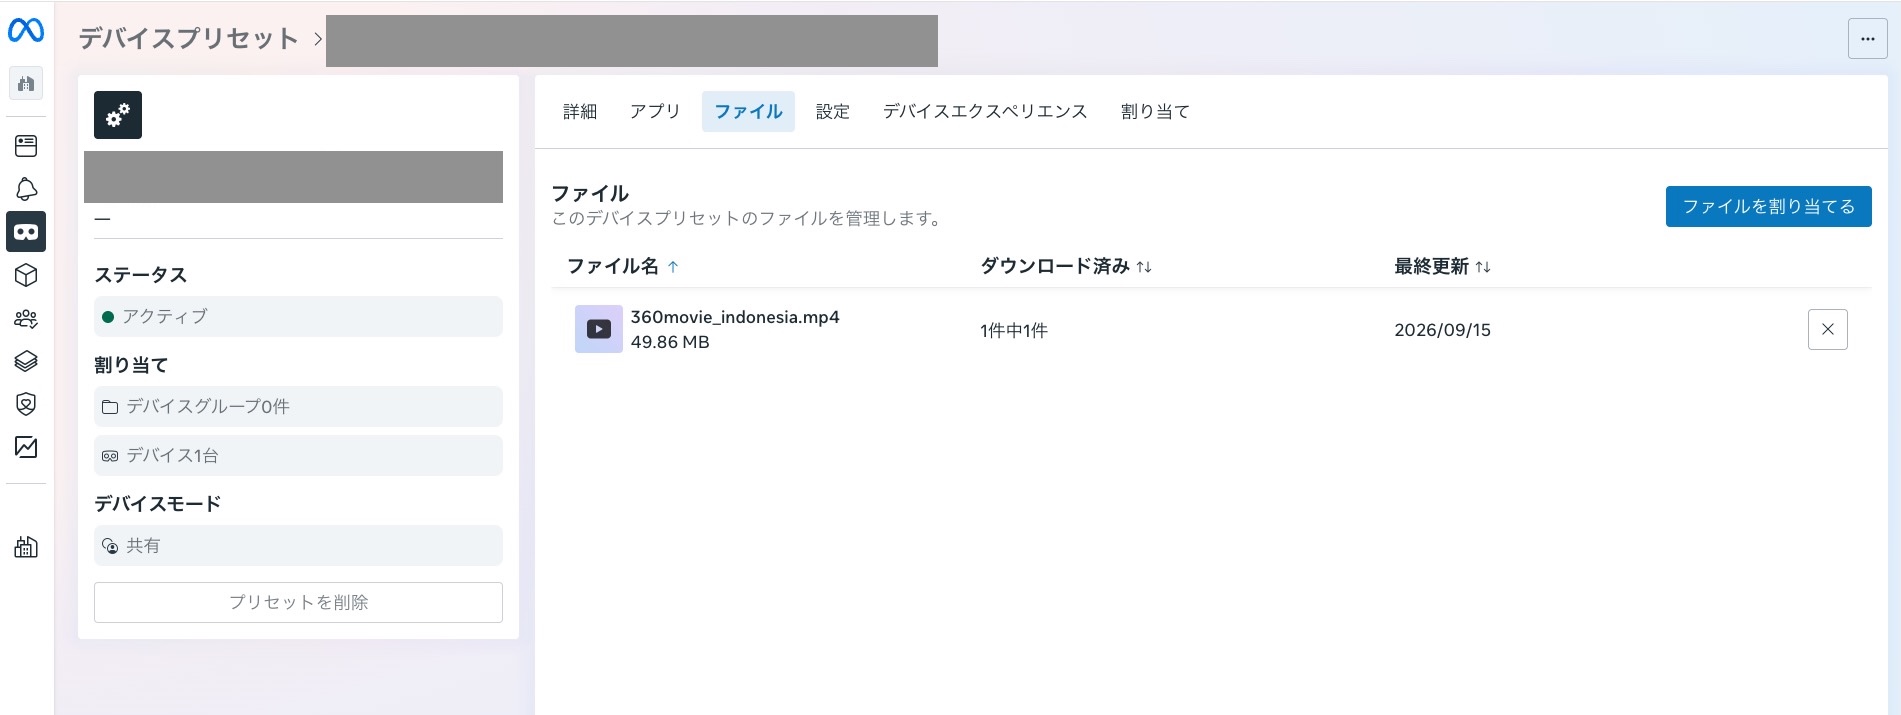This screenshot has width=1901, height=715.
Task: Open the cube apps icon in sidebar
Action: coord(26,275)
